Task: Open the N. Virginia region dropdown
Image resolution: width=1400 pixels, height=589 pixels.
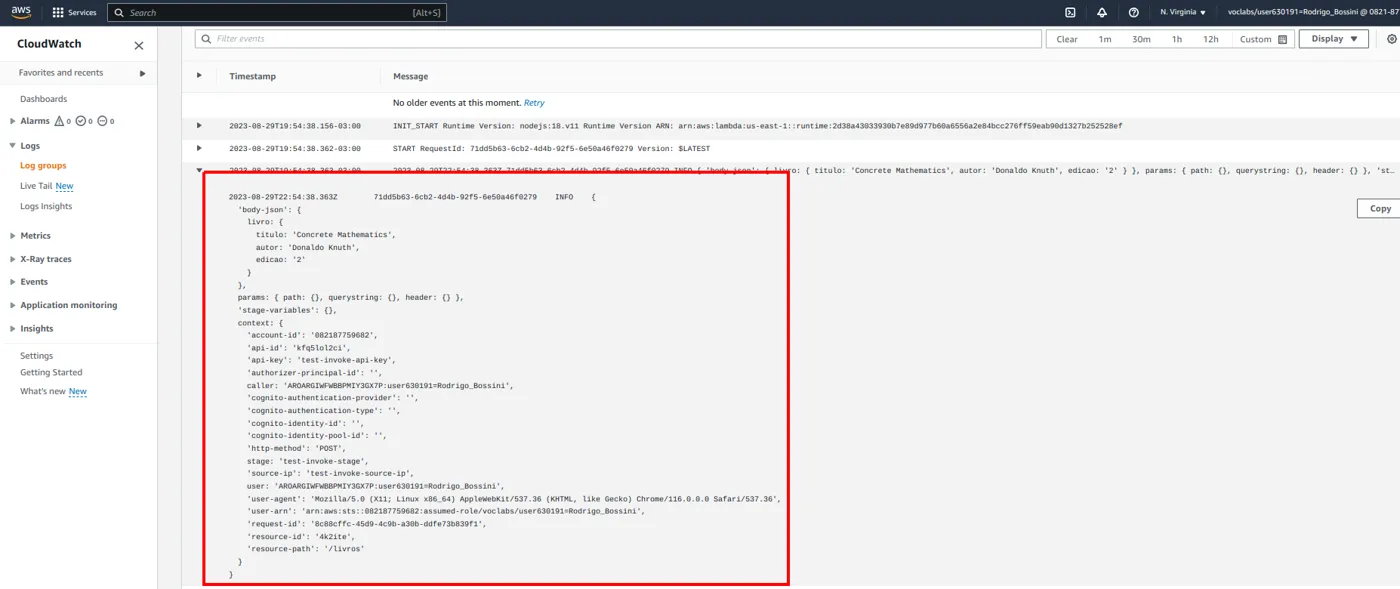Action: (1183, 13)
